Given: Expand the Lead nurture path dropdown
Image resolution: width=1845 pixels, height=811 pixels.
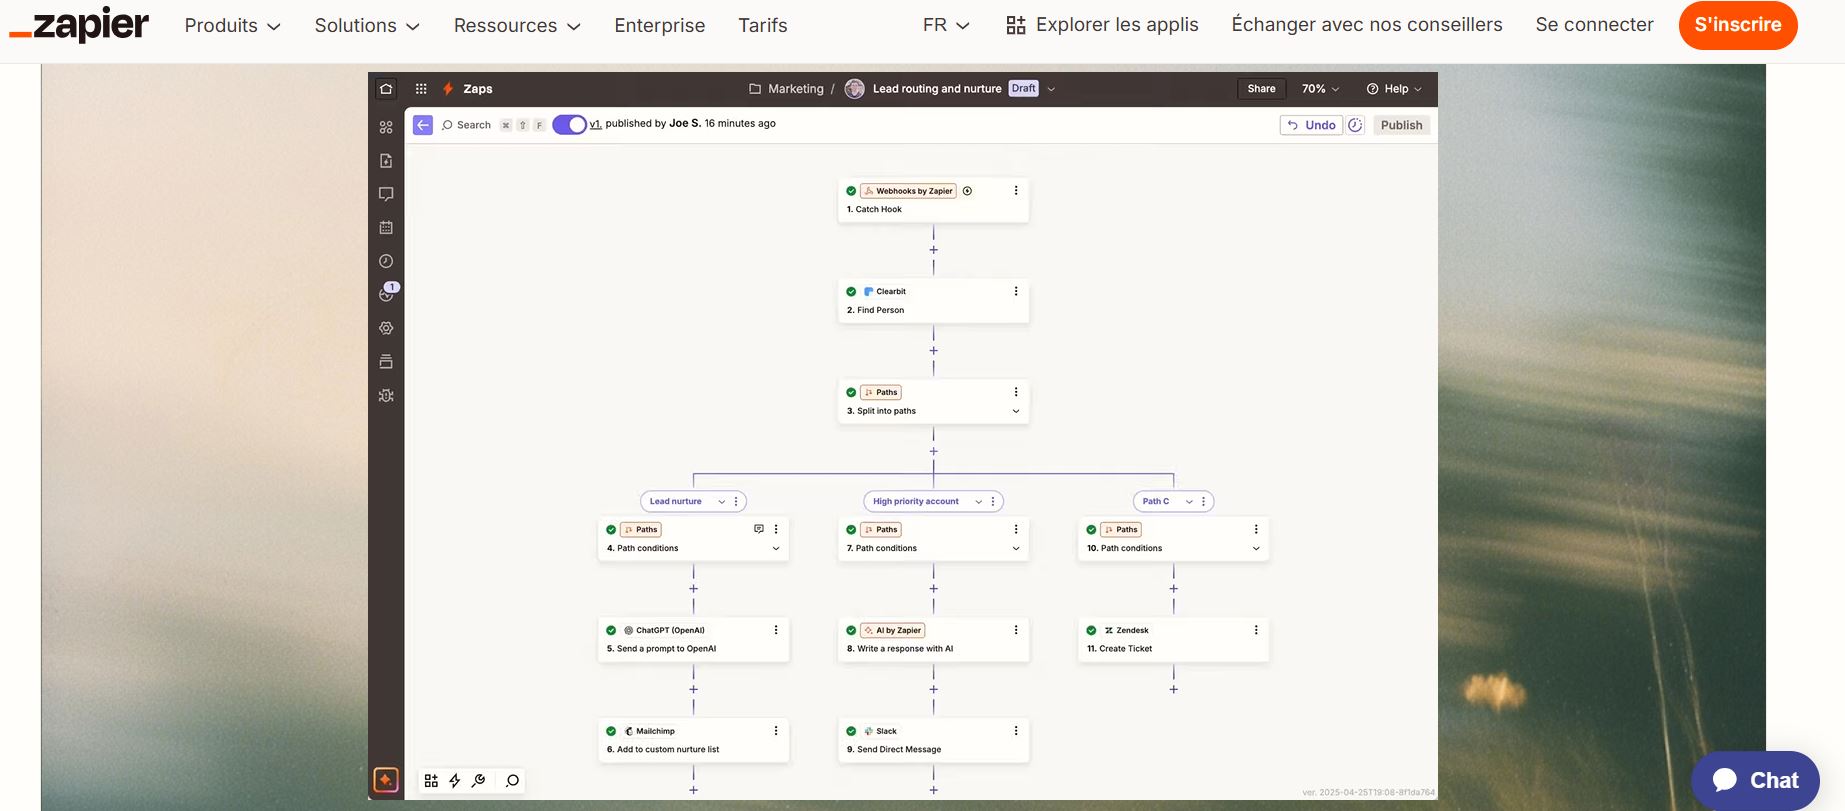Looking at the screenshot, I should [x=722, y=502].
